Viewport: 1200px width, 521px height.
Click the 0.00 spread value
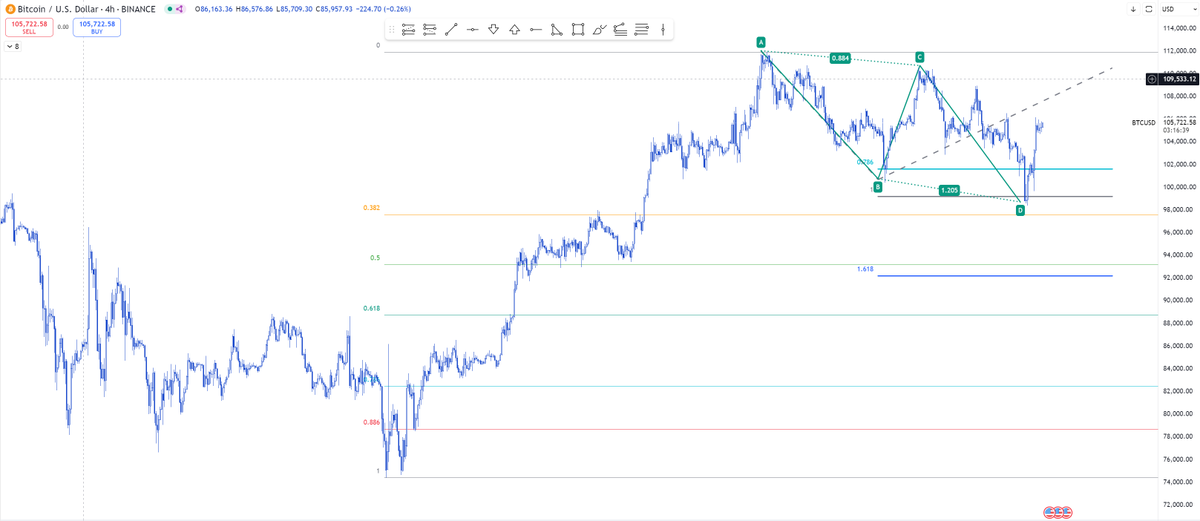point(63,27)
